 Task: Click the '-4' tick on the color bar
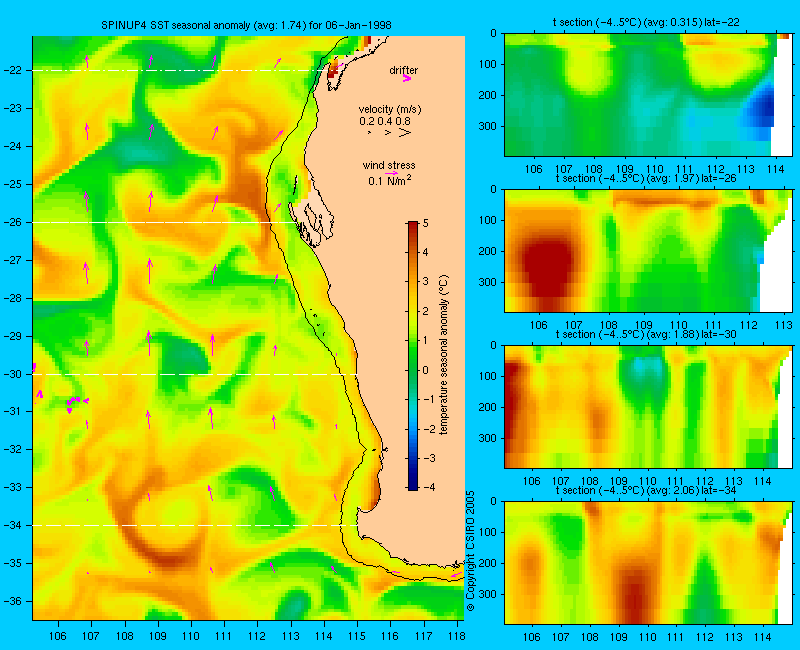[429, 487]
